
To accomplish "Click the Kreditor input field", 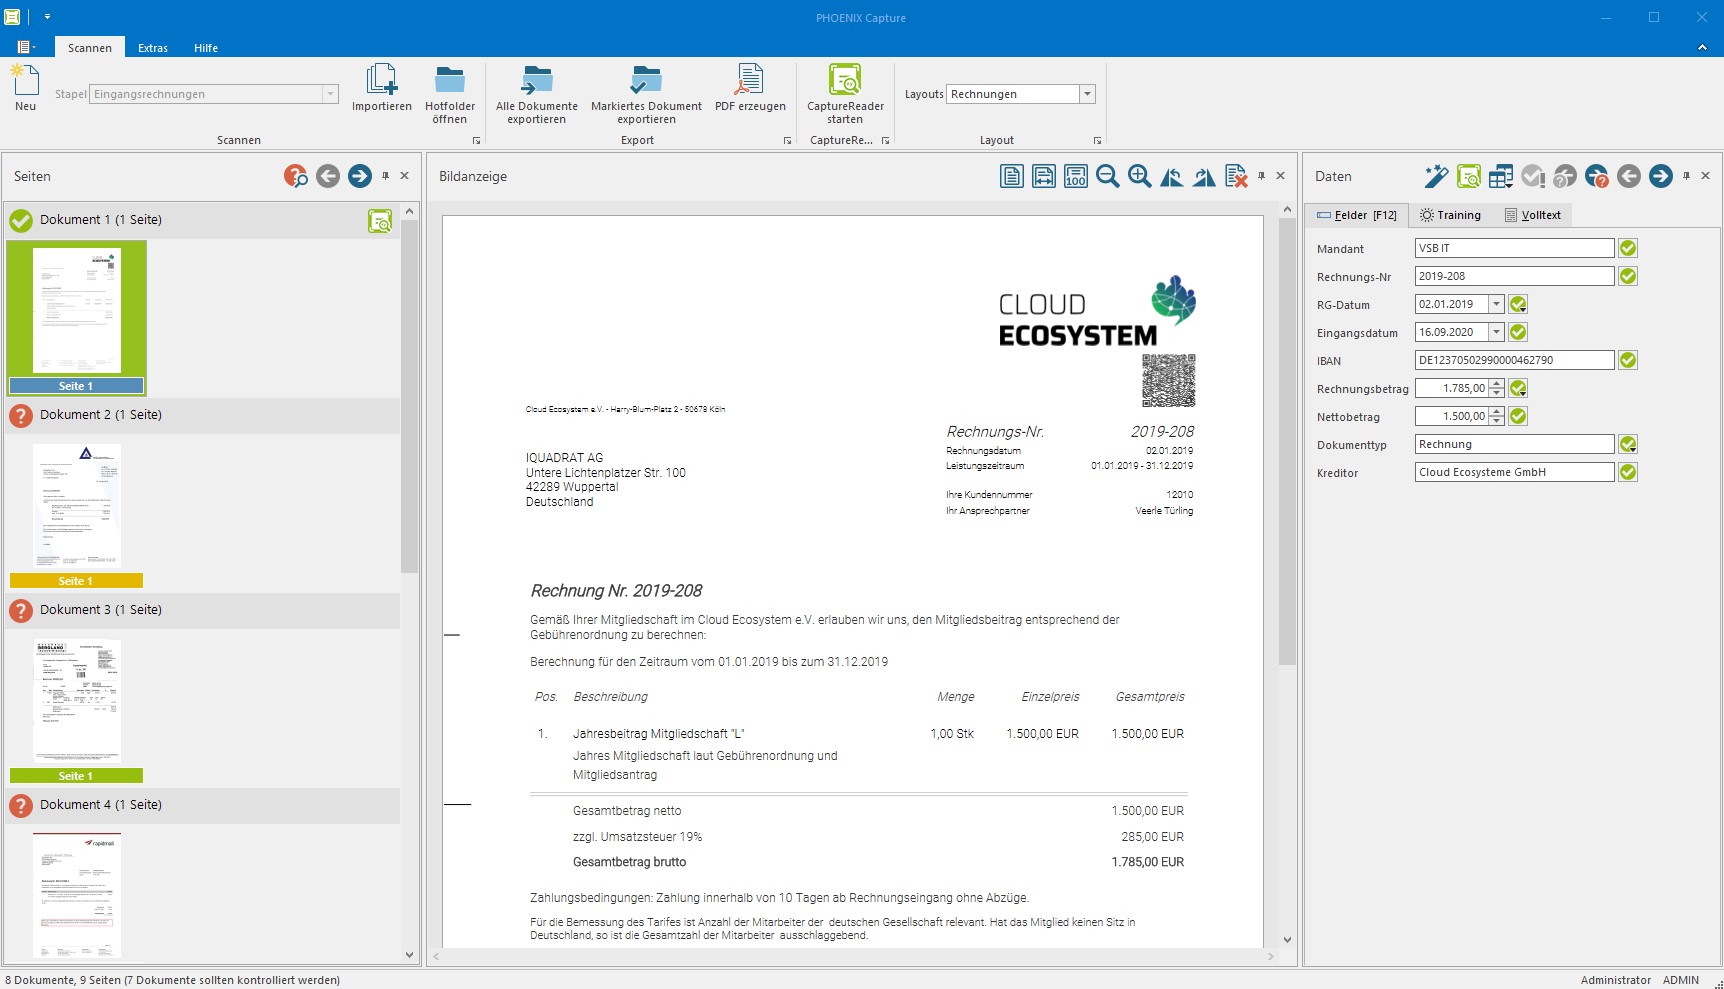I will [x=1514, y=472].
